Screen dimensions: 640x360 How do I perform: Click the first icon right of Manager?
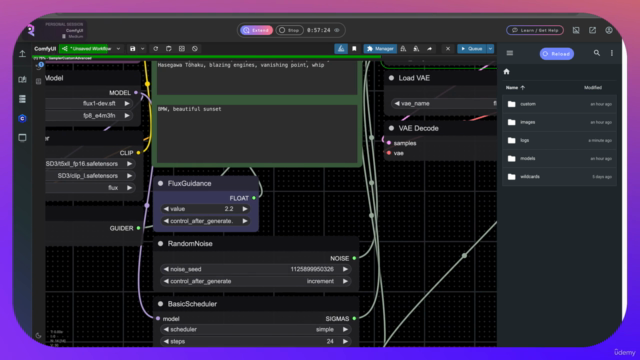403,49
